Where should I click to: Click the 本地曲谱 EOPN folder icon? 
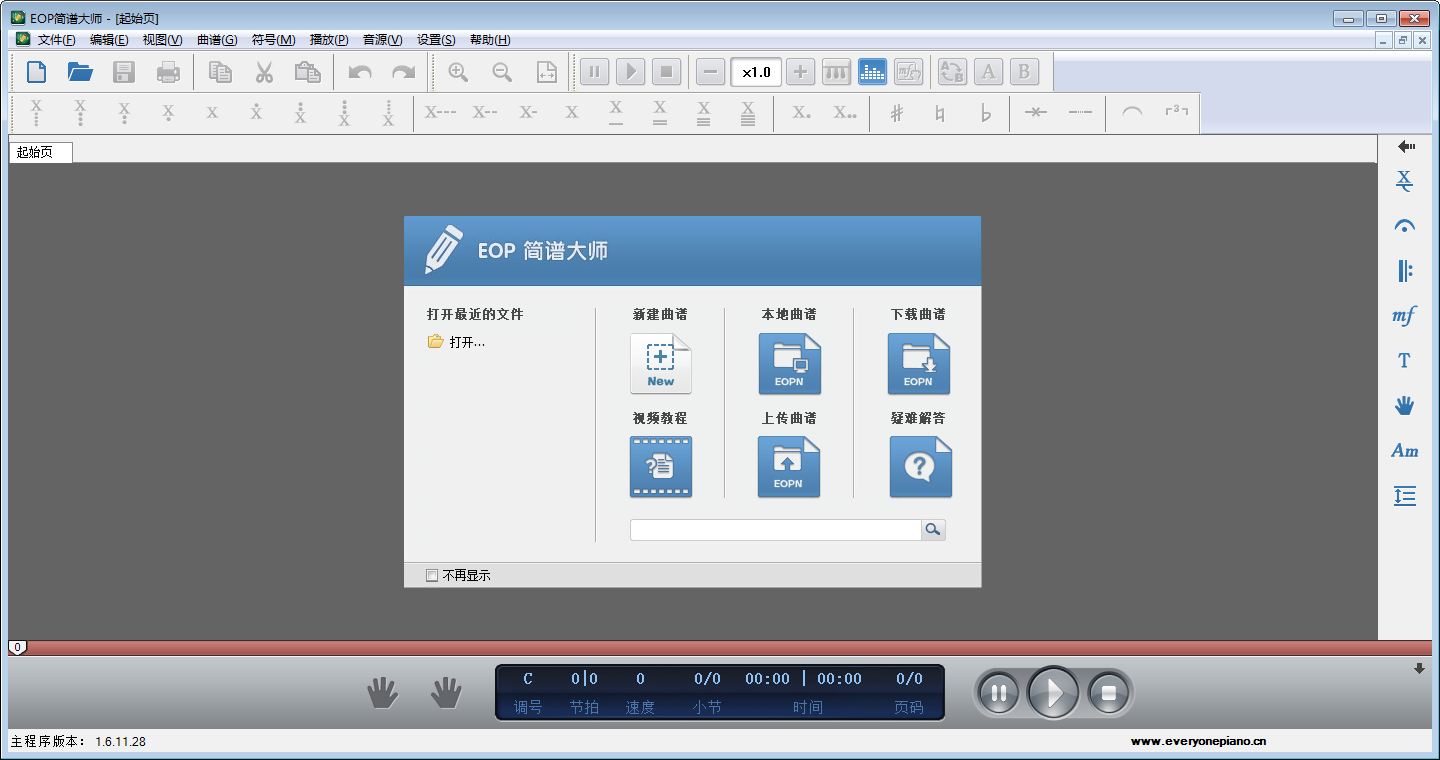click(790, 363)
